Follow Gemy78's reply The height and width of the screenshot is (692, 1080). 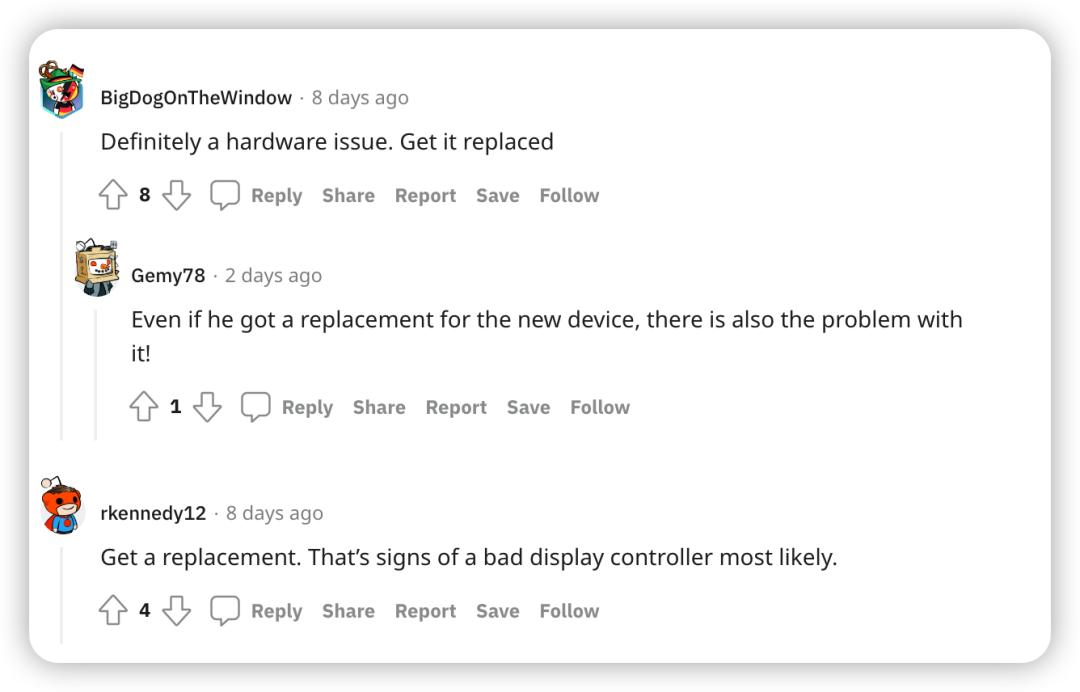600,406
